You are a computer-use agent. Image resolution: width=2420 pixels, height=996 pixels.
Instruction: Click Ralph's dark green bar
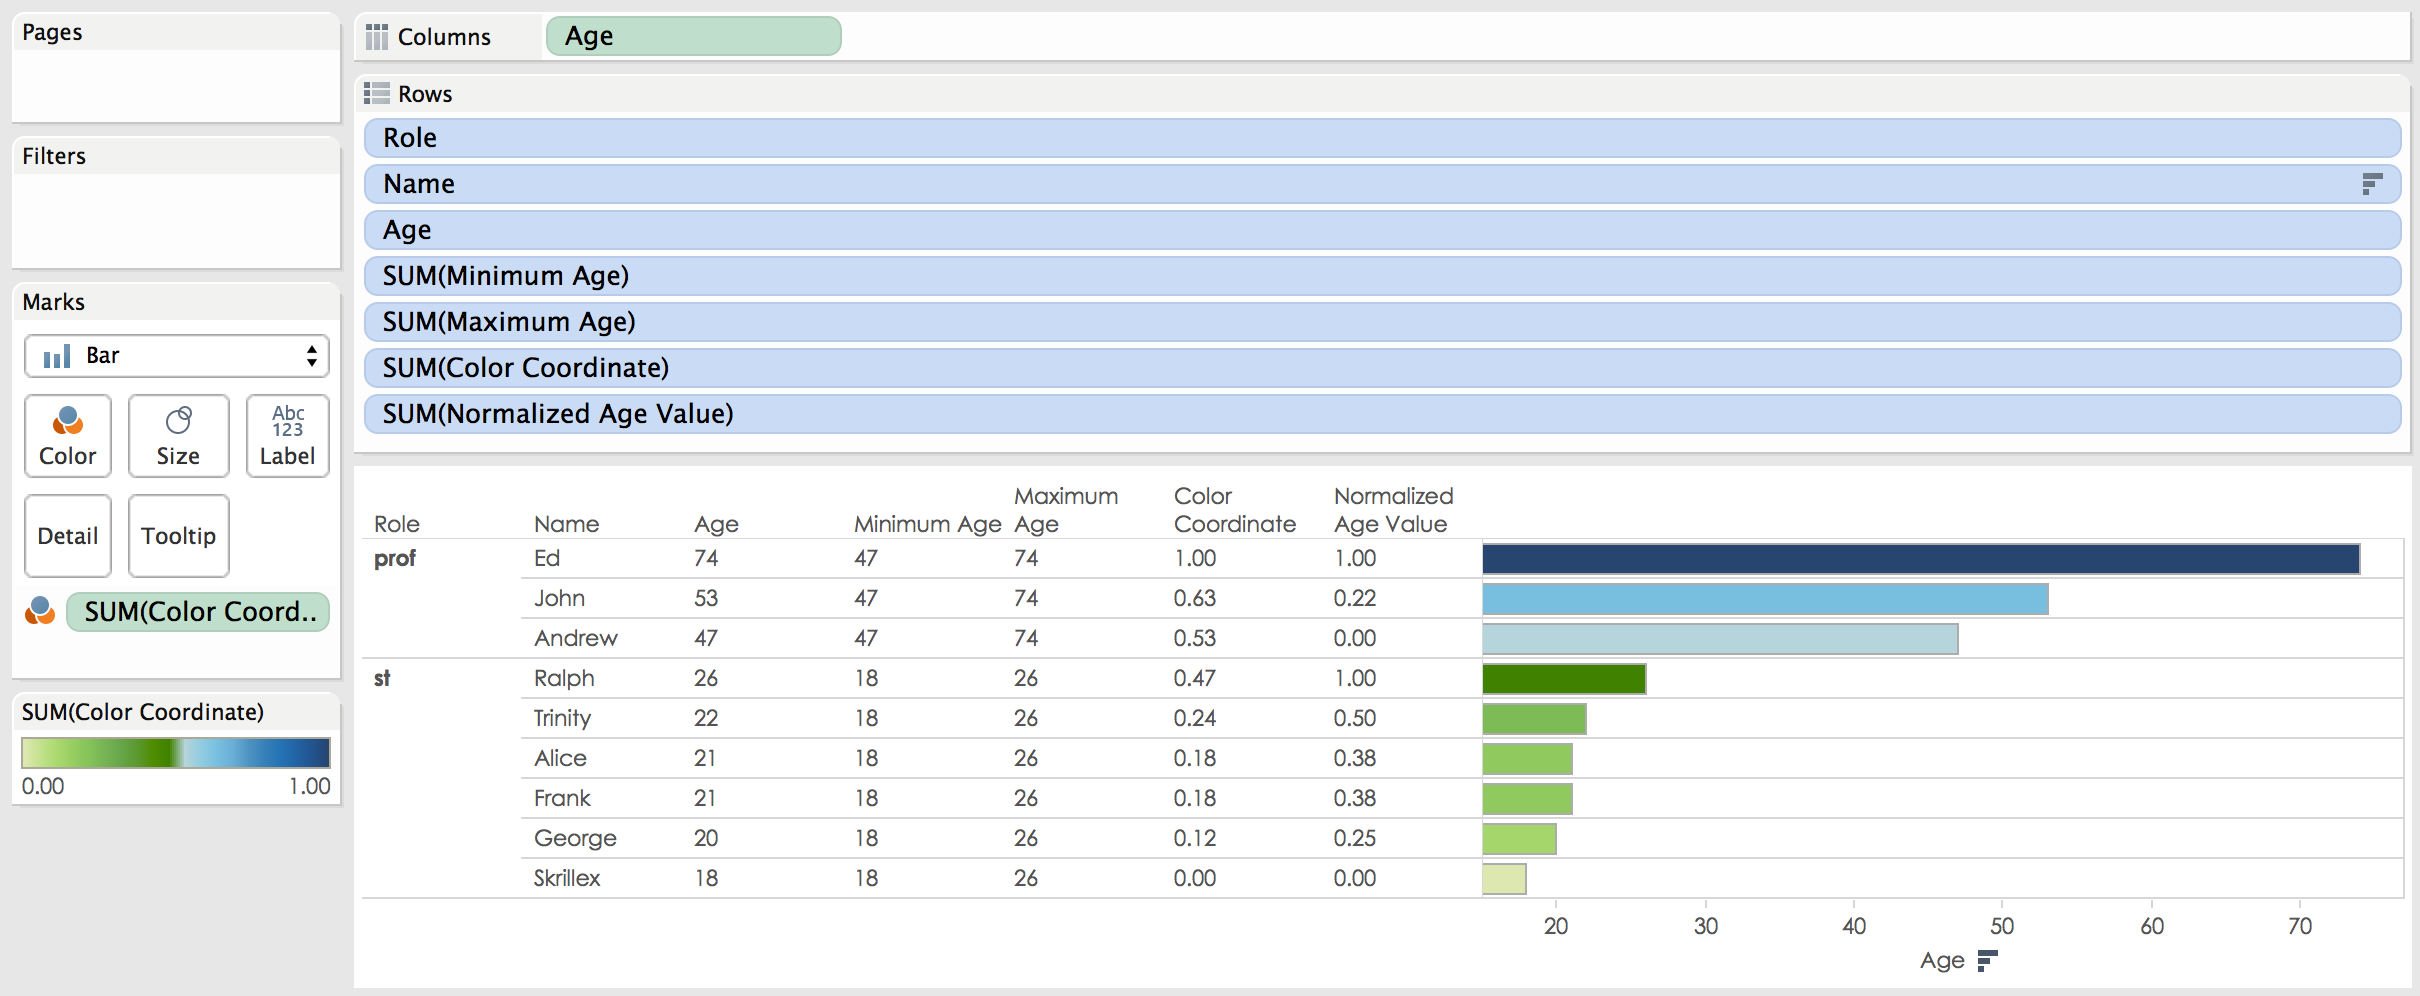1564,679
